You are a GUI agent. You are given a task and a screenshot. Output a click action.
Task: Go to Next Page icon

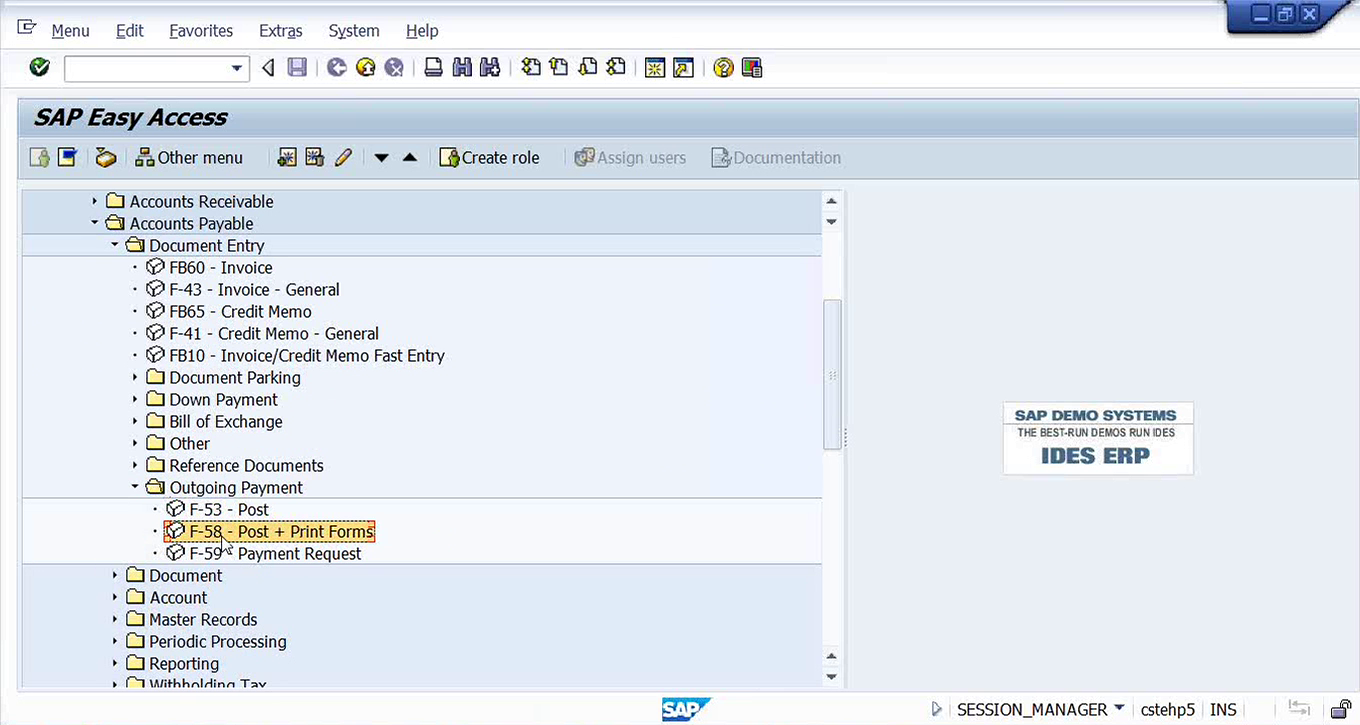pyautogui.click(x=588, y=68)
